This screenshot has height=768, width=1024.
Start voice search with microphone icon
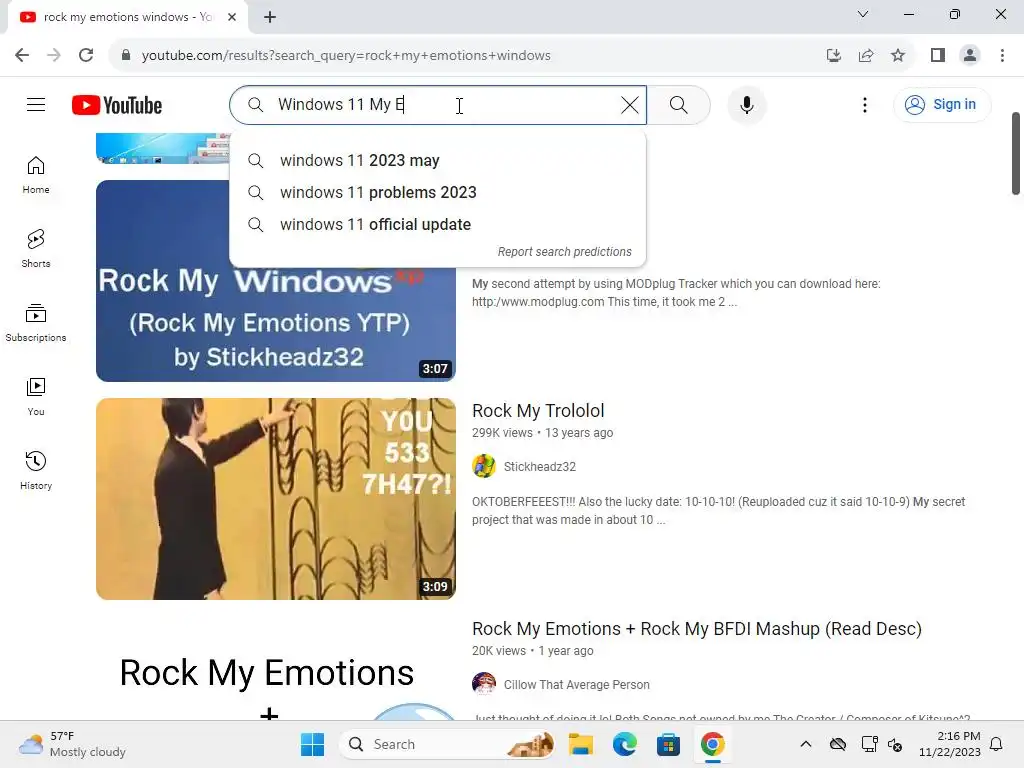click(746, 104)
